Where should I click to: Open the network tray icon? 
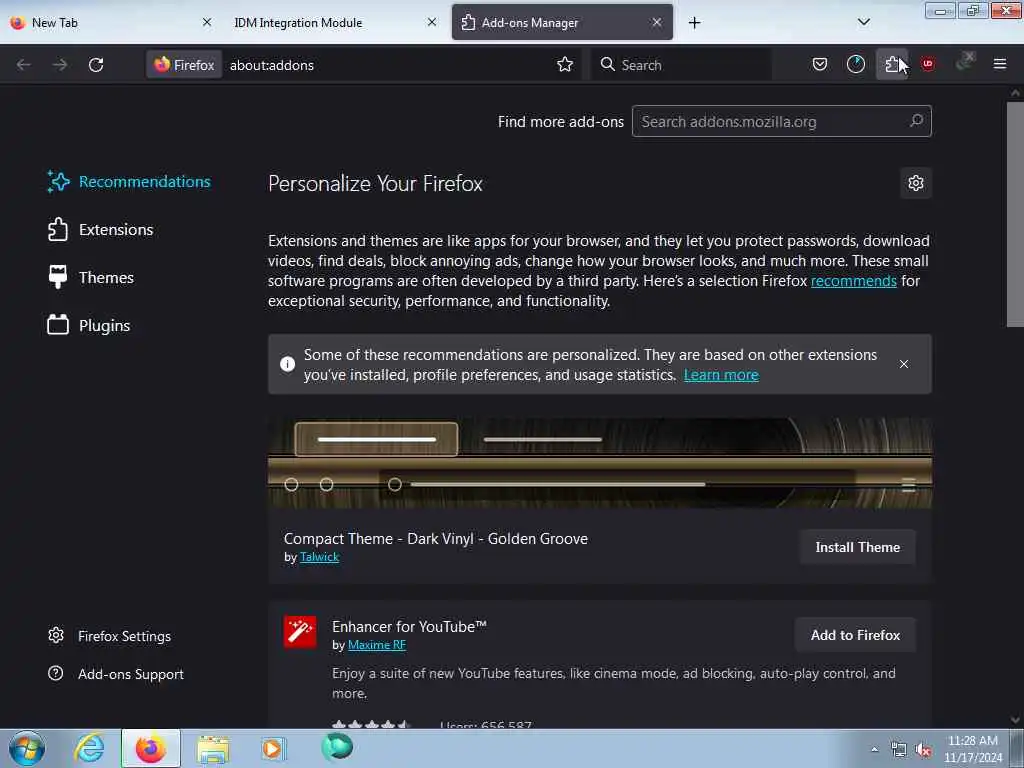[899, 750]
